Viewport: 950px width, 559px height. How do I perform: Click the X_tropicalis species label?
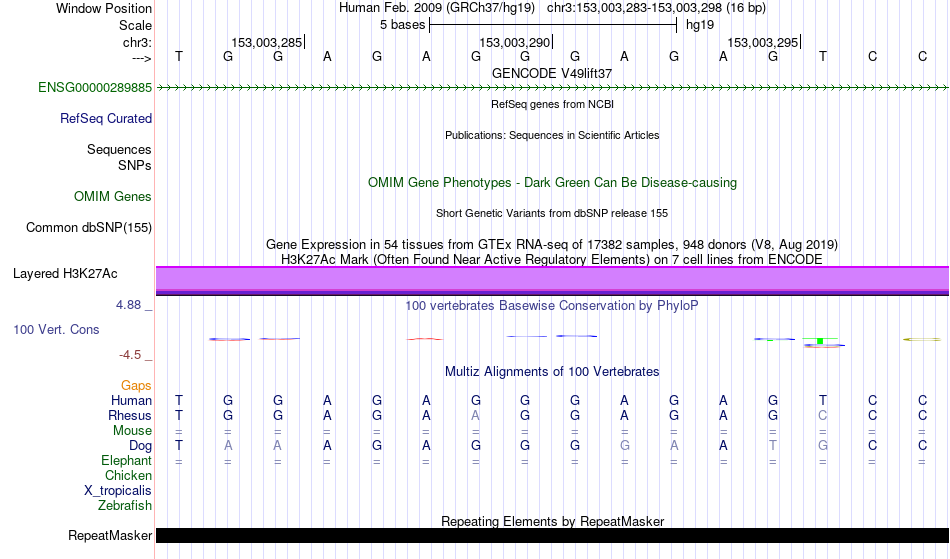[118, 491]
